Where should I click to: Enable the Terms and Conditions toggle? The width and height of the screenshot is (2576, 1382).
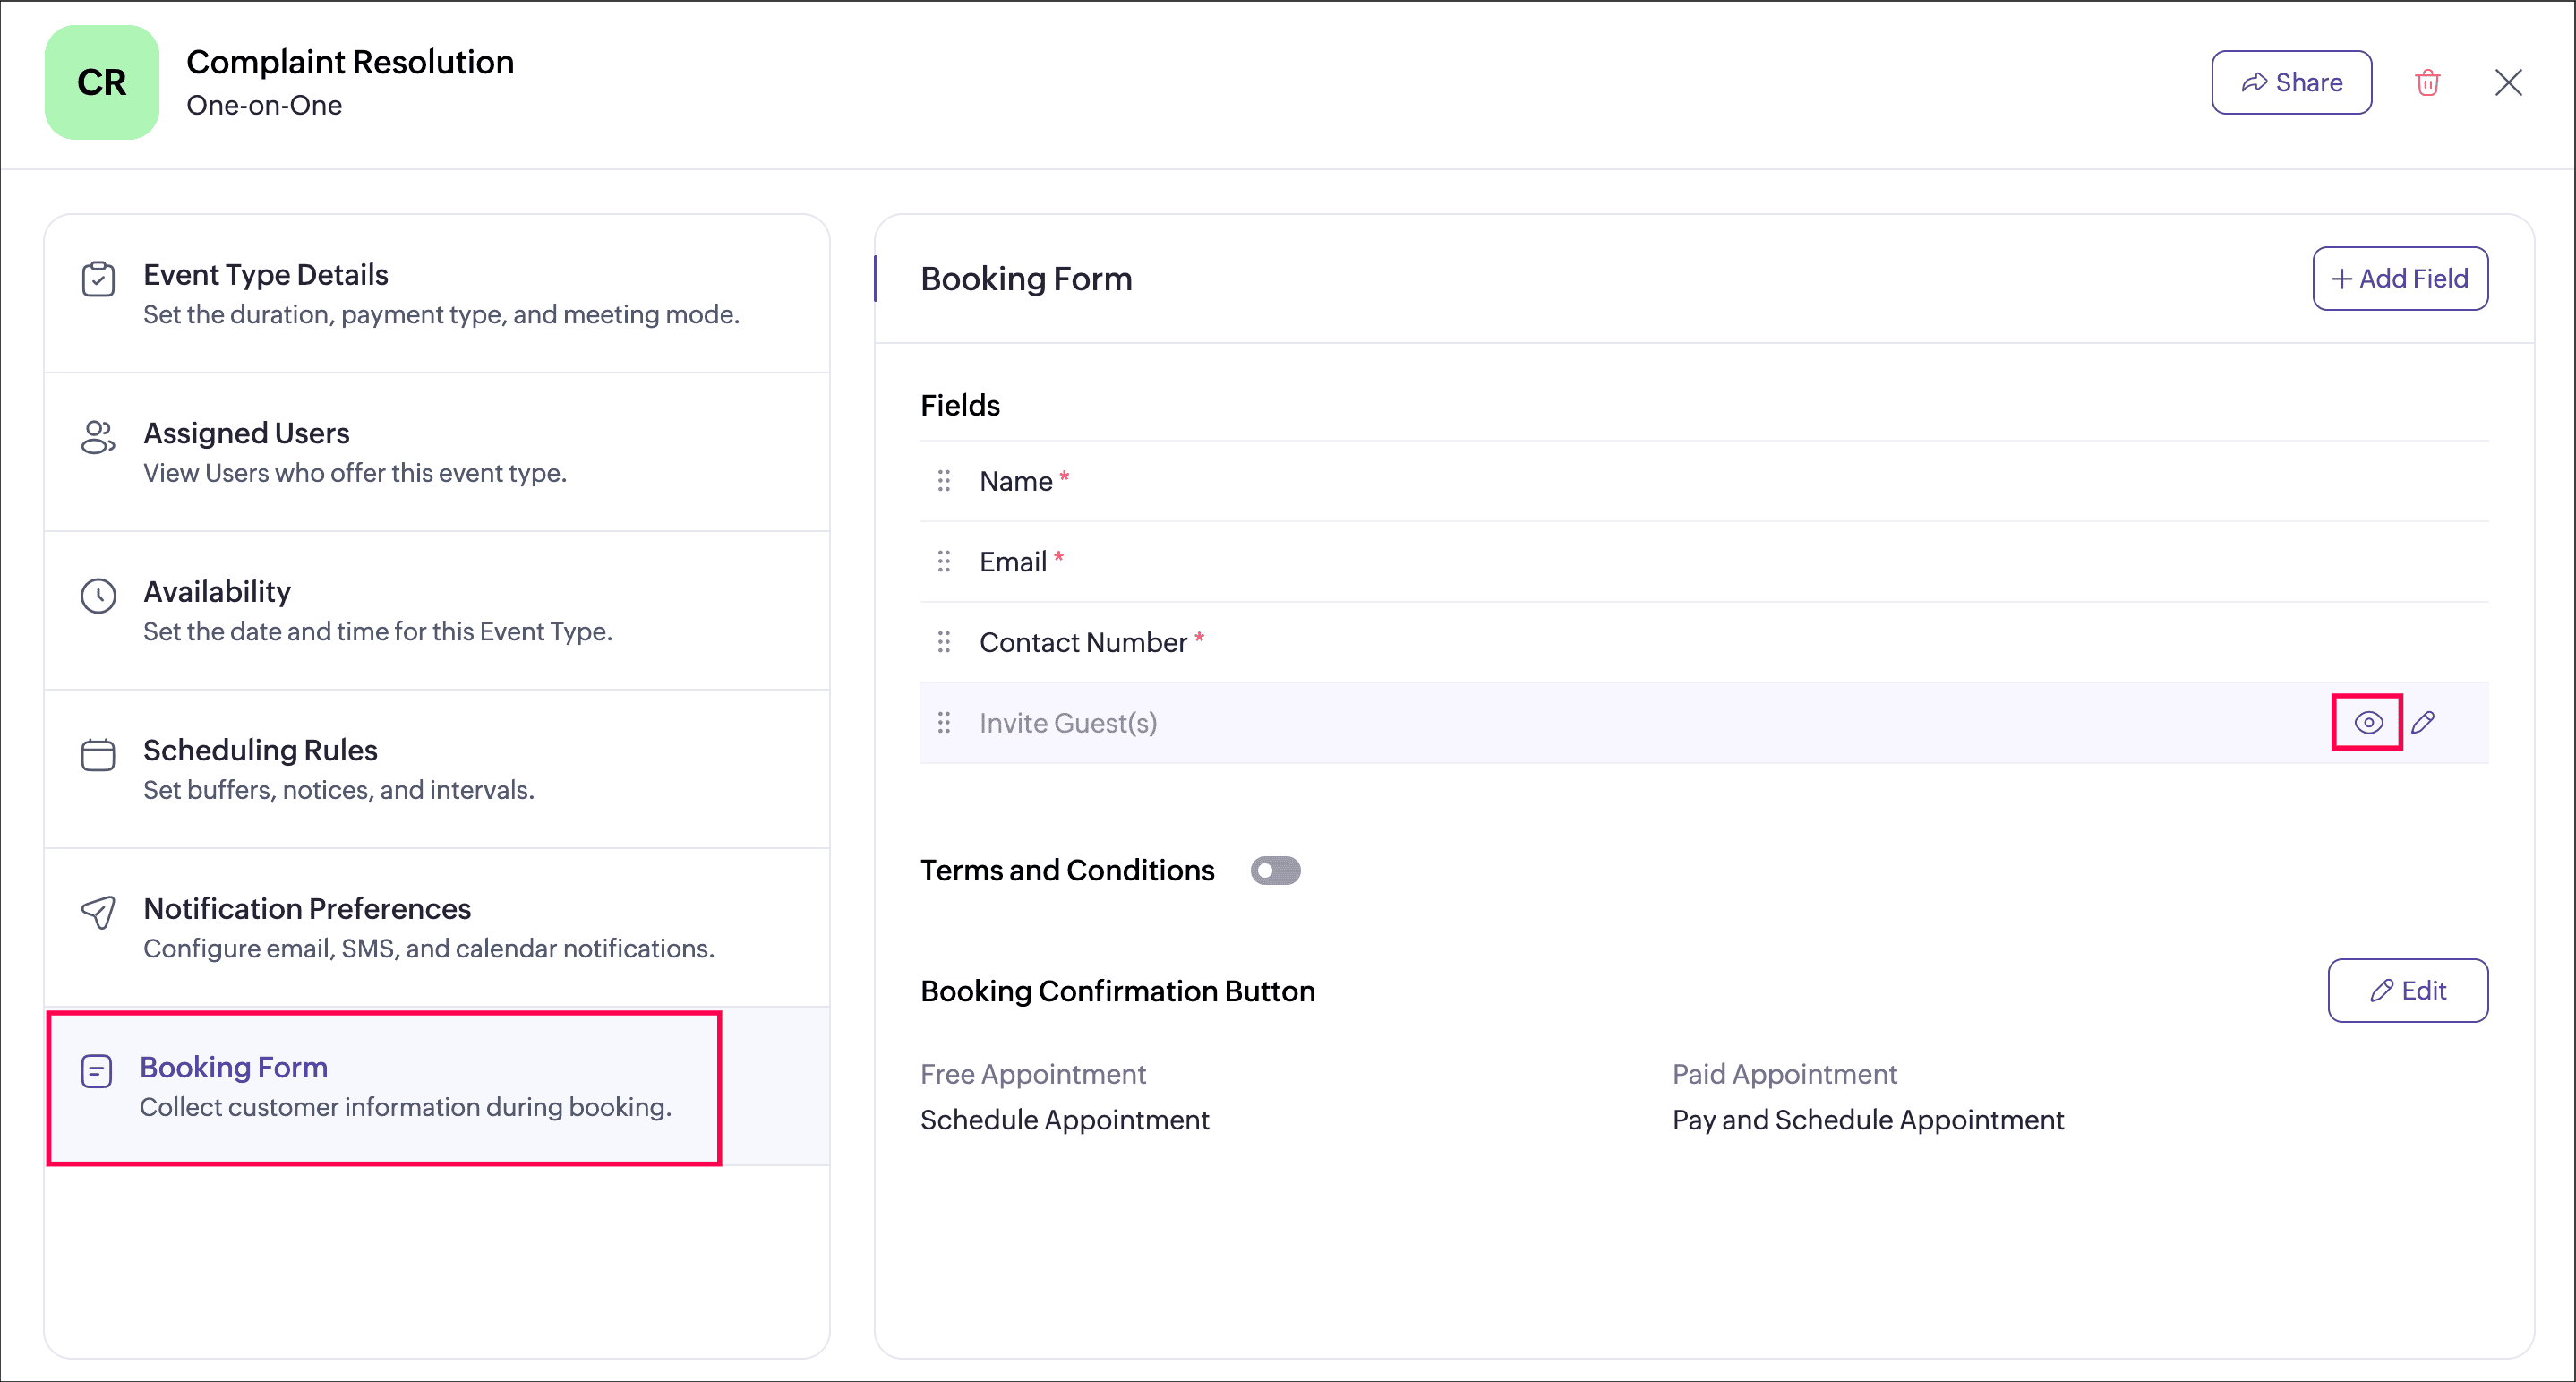[x=1275, y=870]
